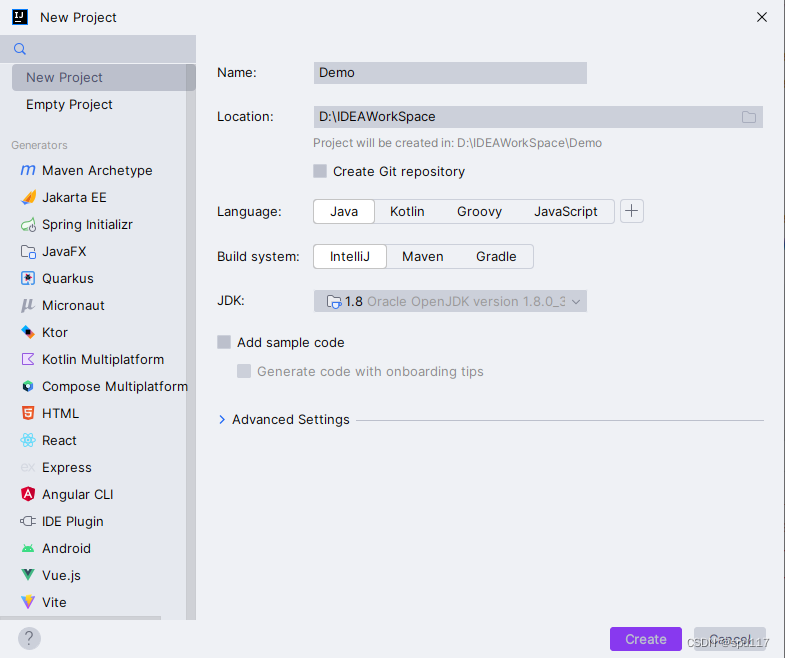The image size is (785, 658).
Task: Select Angular CLI generator label
Action: [x=78, y=495]
